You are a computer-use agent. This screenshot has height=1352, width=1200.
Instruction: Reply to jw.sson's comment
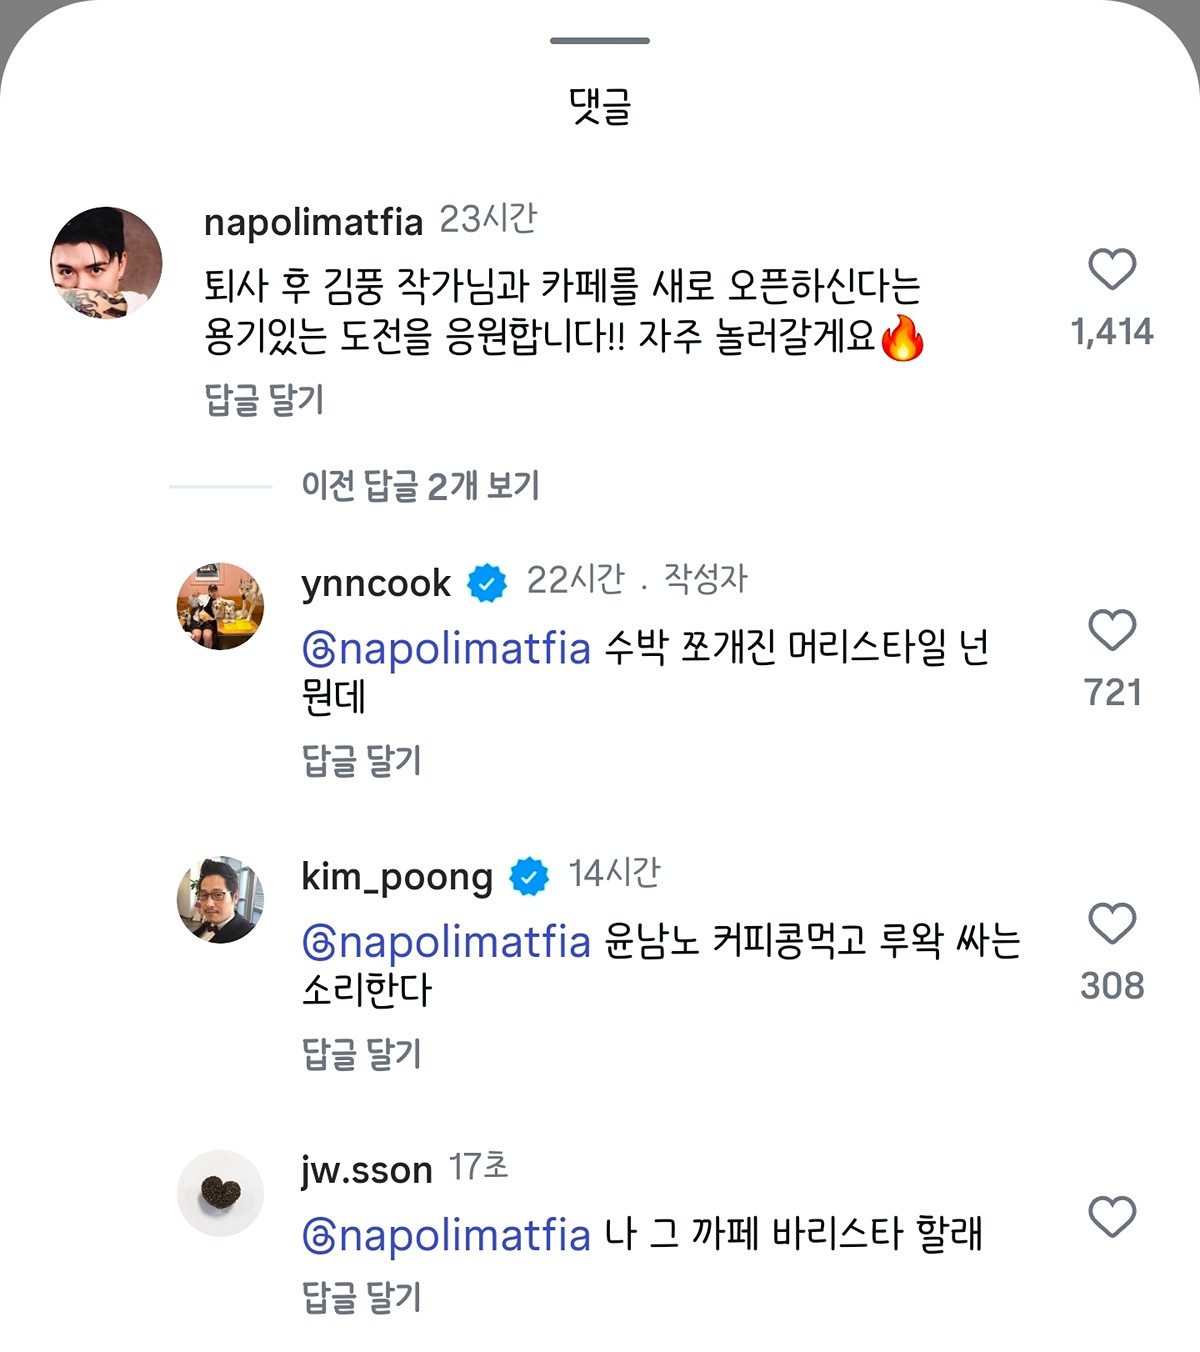coord(361,1298)
